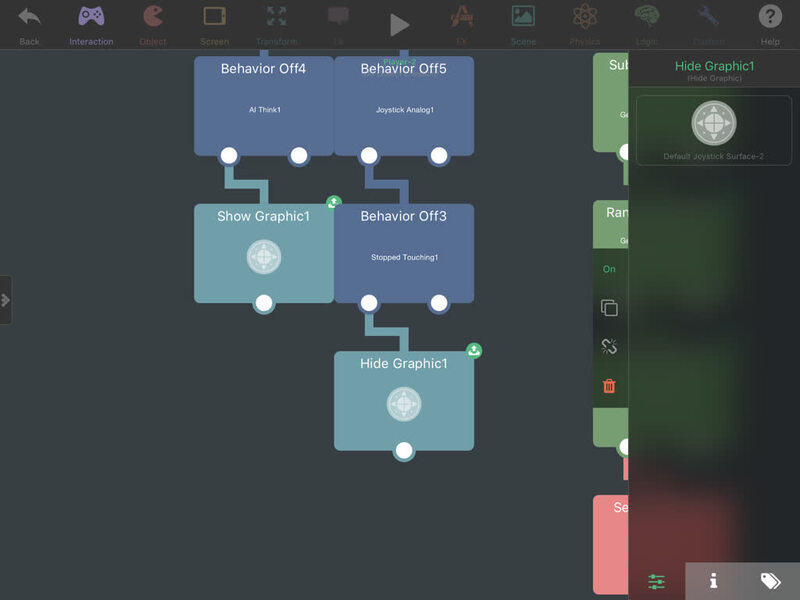The image size is (800, 600).
Task: Click the Hide Graphic1 properties title
Action: pos(714,66)
